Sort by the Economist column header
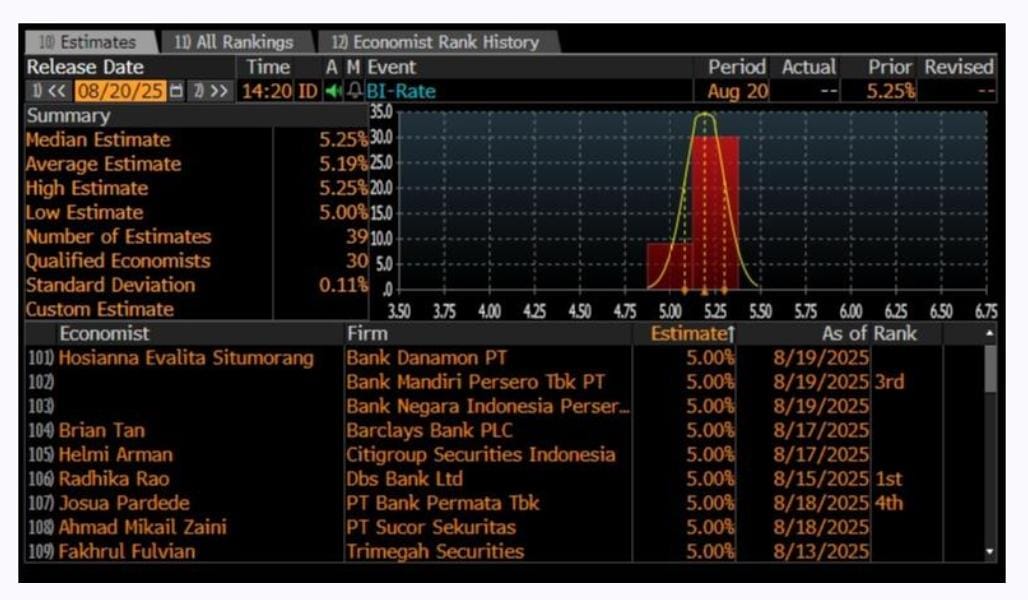1028x600 pixels. pyautogui.click(x=104, y=334)
